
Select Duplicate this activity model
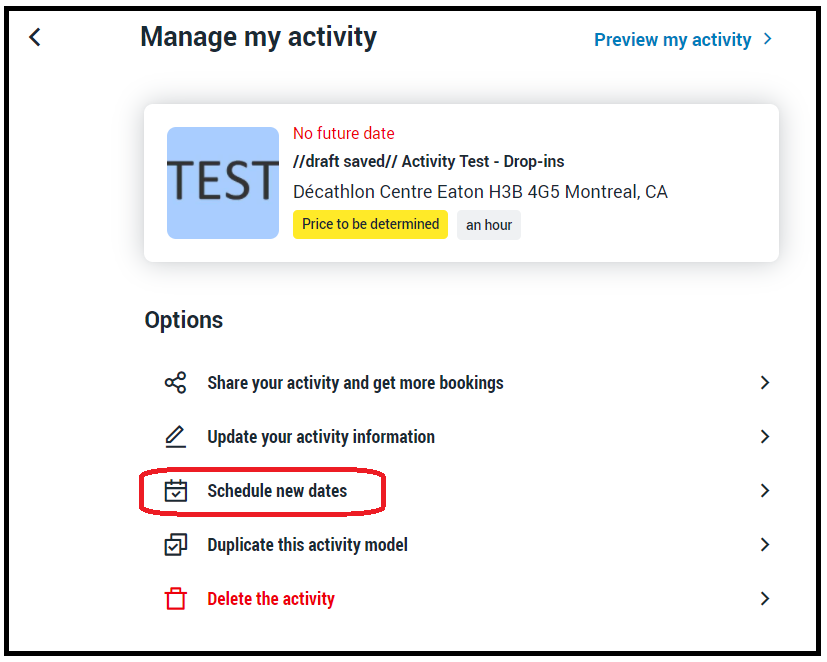[307, 545]
